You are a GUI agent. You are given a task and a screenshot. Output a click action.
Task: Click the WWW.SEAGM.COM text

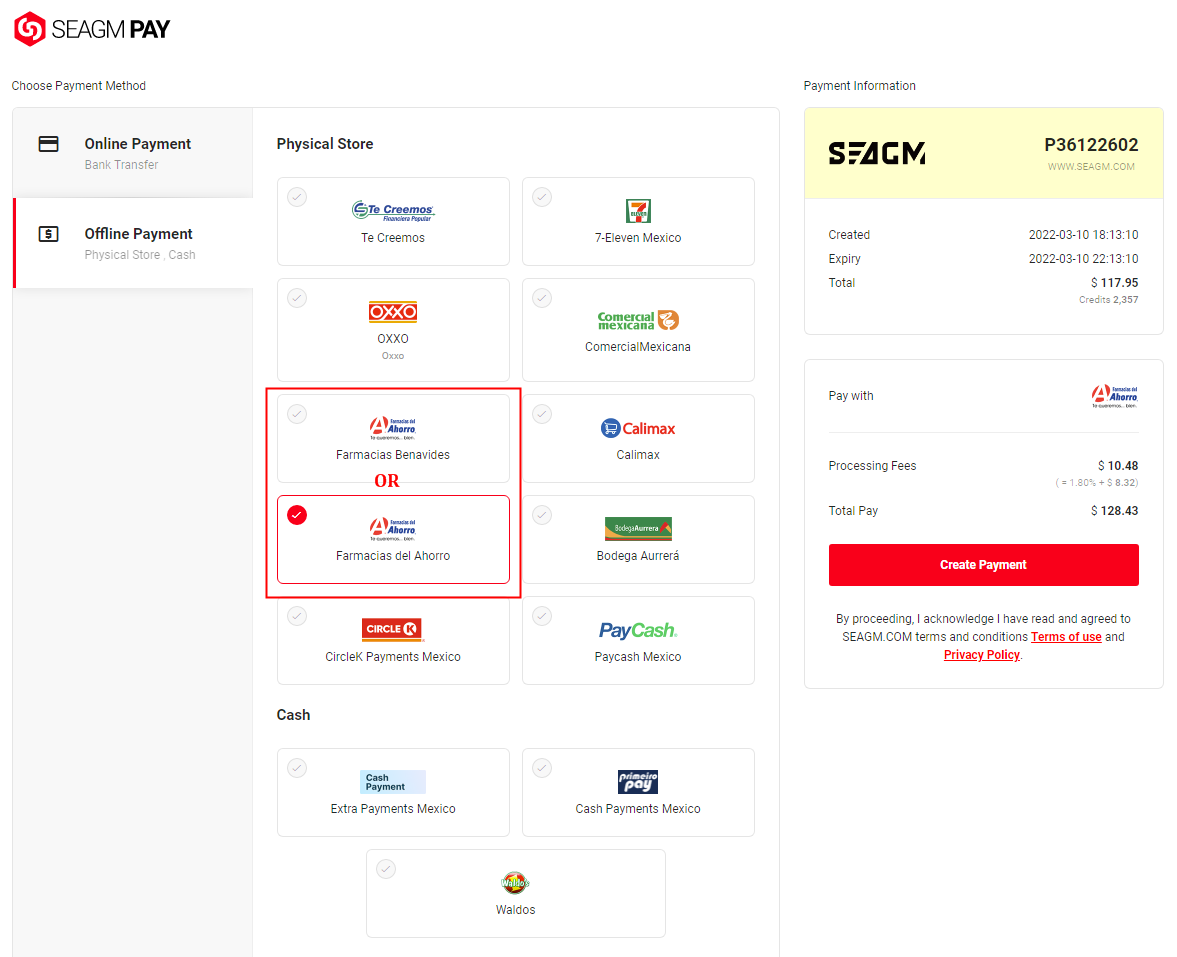1091,167
